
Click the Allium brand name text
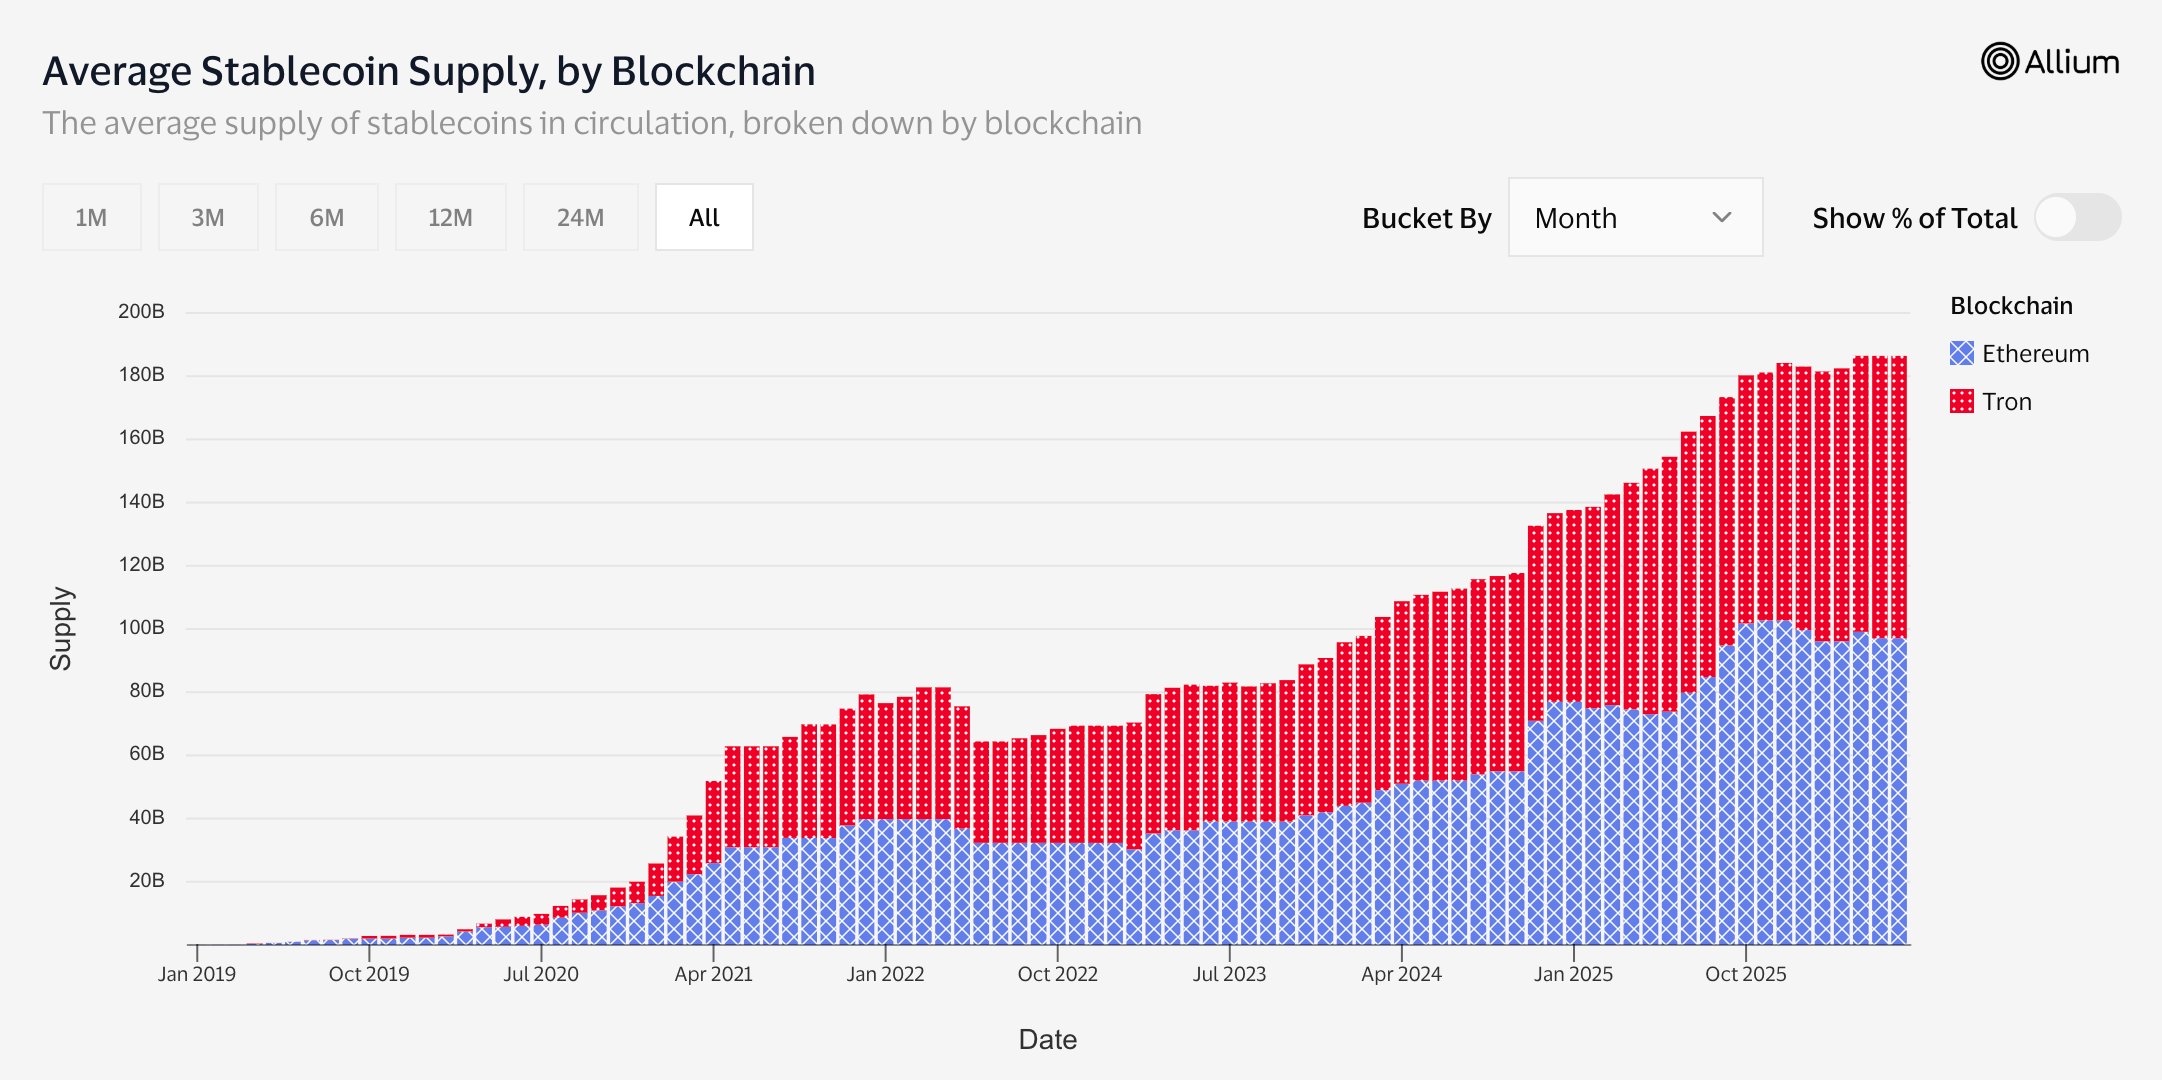2072,62
